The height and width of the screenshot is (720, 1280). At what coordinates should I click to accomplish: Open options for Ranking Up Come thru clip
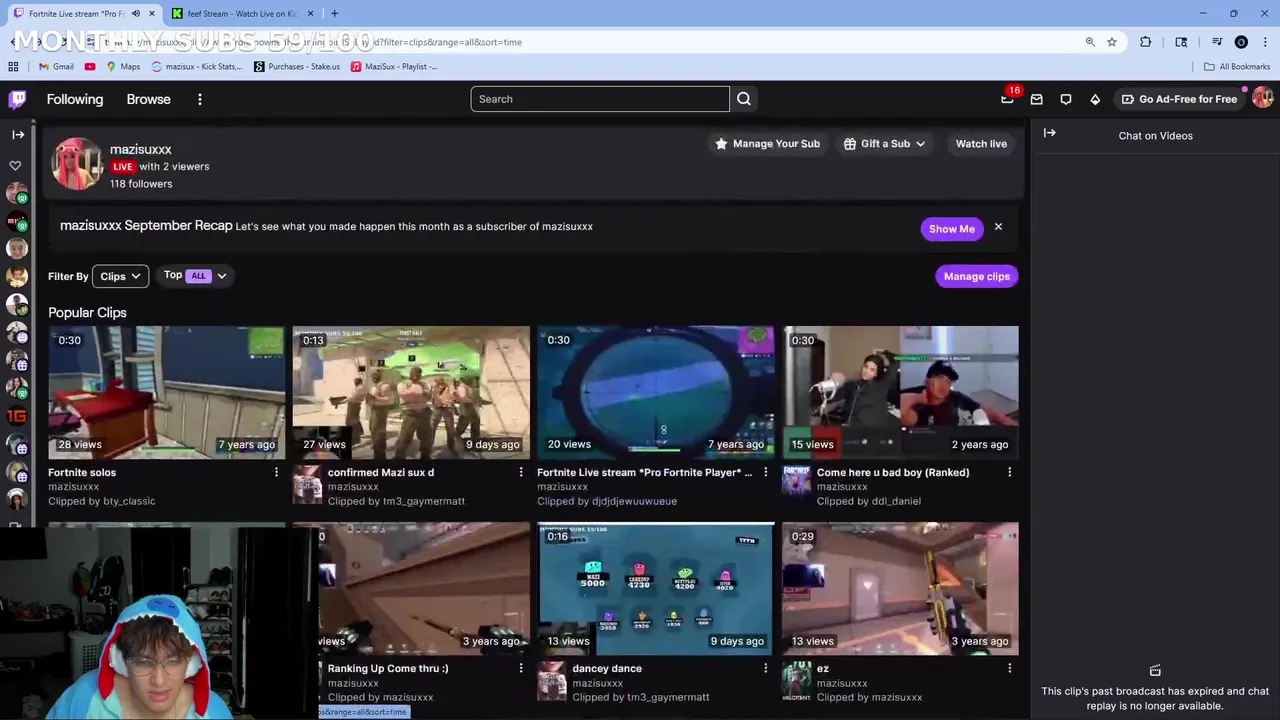521,668
